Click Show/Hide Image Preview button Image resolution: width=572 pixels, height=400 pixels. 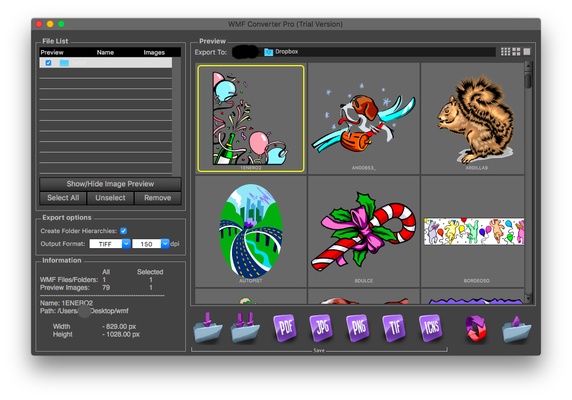[110, 184]
